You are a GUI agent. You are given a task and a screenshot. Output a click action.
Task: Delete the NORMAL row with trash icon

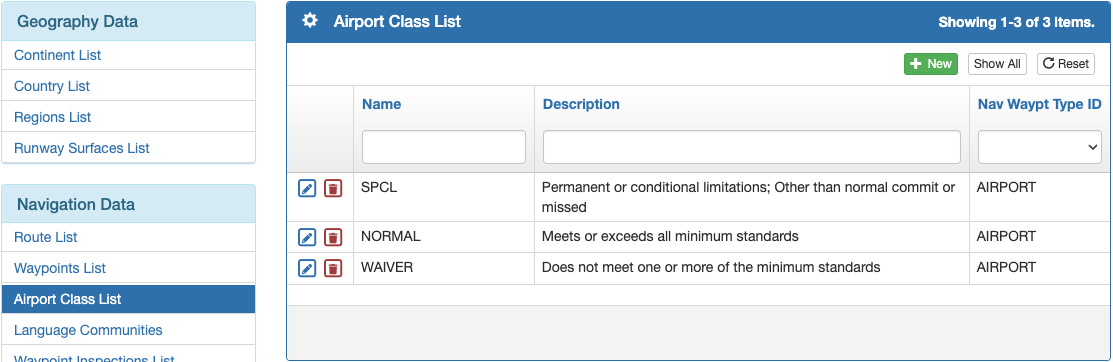click(x=333, y=237)
